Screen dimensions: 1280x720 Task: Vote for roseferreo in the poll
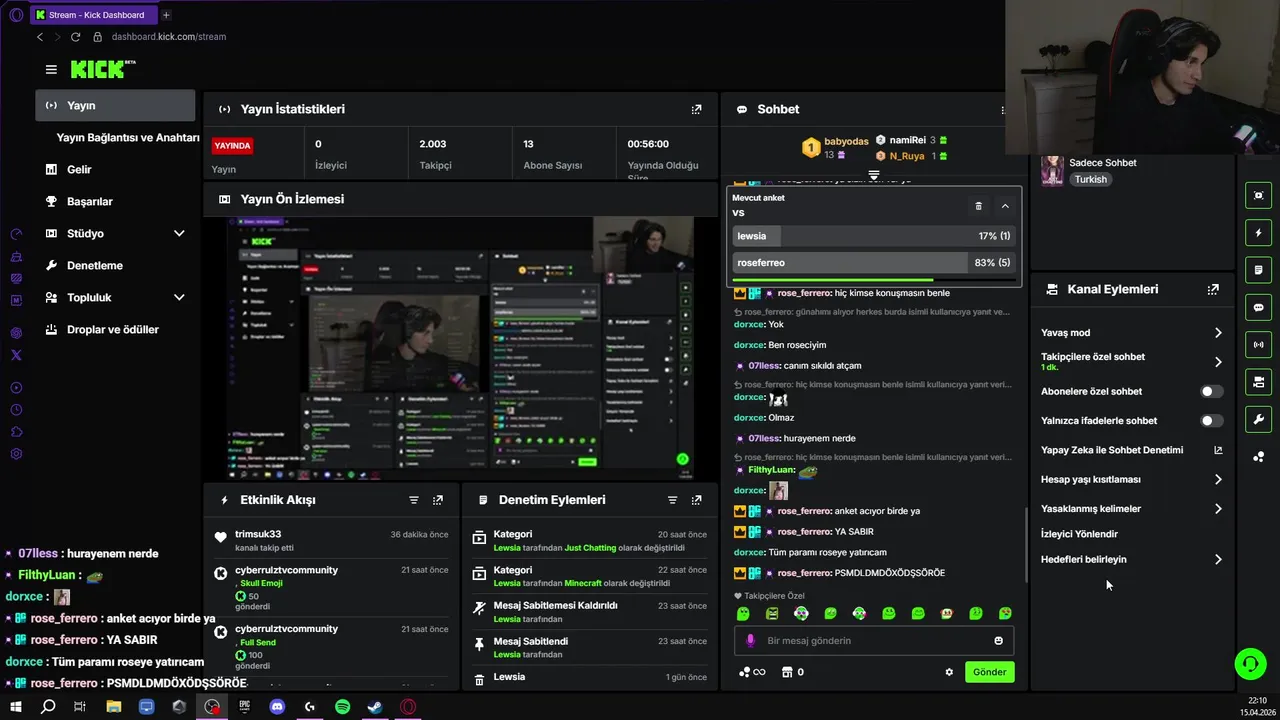pyautogui.click(x=875, y=262)
